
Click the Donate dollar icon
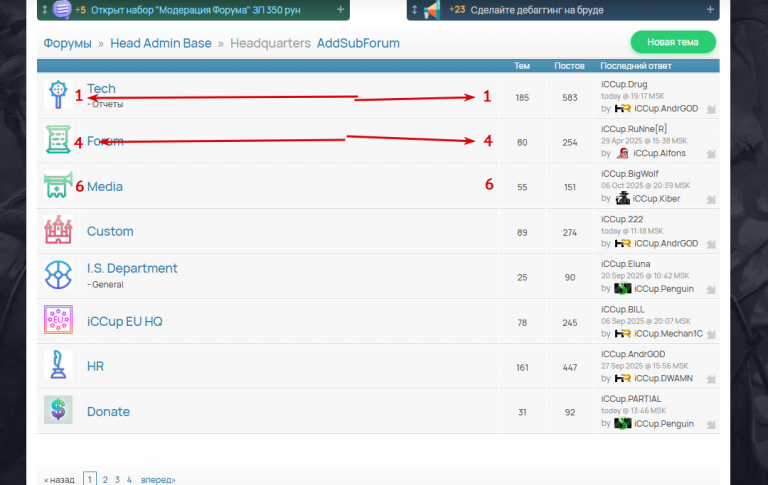(x=58, y=410)
